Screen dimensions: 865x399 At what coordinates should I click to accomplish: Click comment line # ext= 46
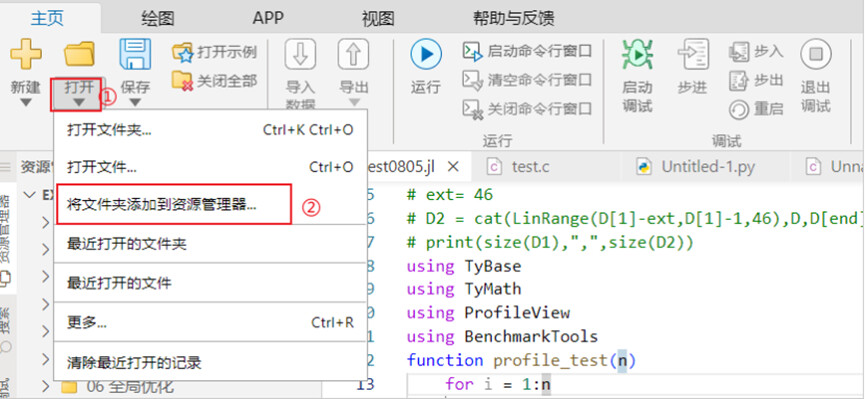[x=450, y=195]
